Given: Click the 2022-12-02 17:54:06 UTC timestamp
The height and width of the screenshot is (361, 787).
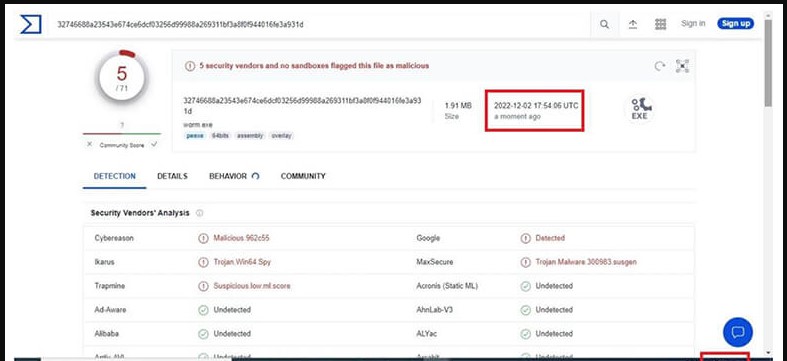Looking at the screenshot, I should [x=536, y=106].
